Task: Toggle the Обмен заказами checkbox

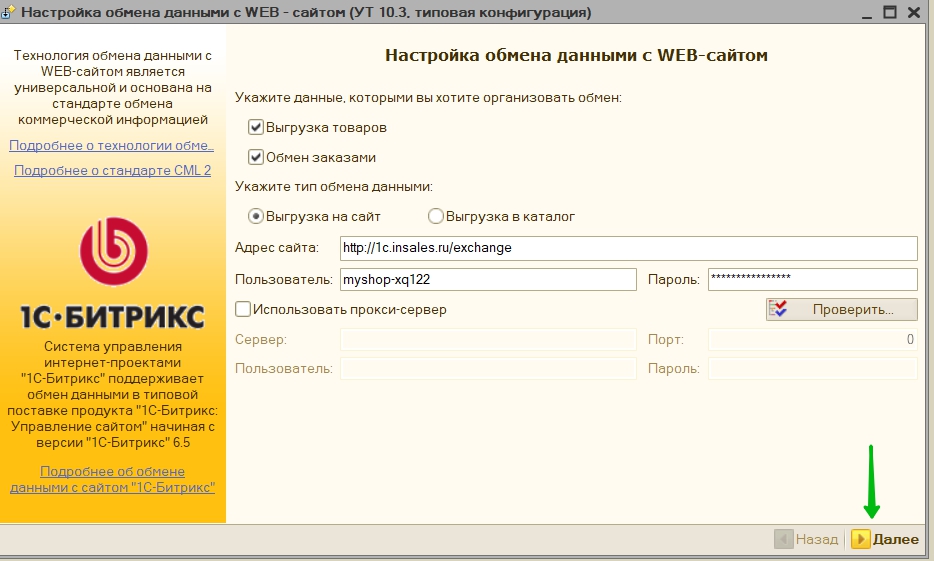Action: click(x=256, y=157)
